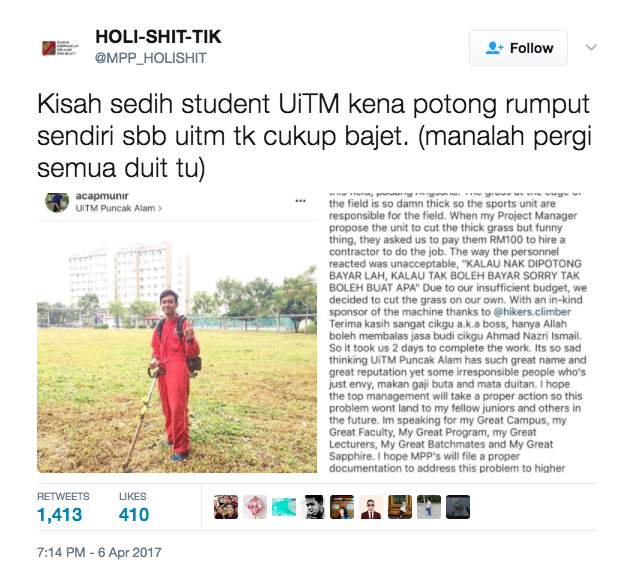The width and height of the screenshot is (634, 562).
Task: Show the 1,413 retweets list
Action: 63,507
